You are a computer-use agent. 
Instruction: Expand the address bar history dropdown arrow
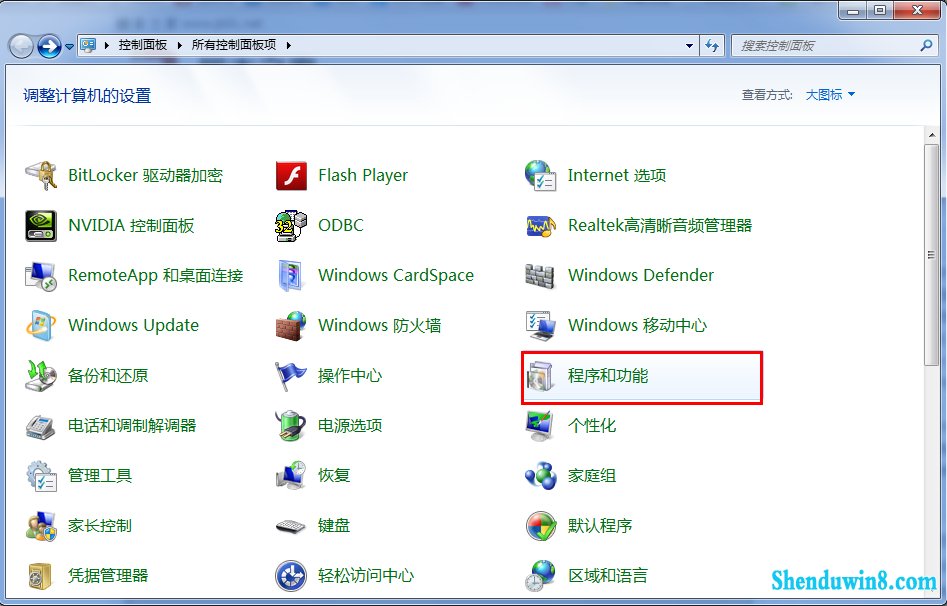[689, 45]
